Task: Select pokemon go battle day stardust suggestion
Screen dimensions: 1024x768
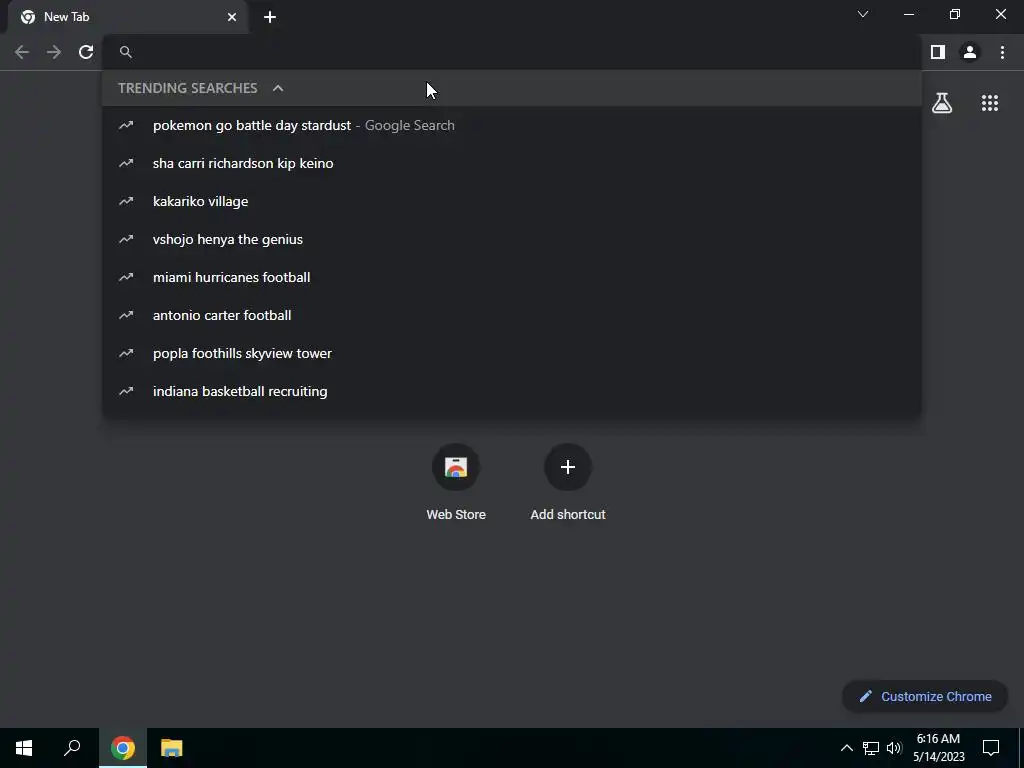Action: (512, 125)
